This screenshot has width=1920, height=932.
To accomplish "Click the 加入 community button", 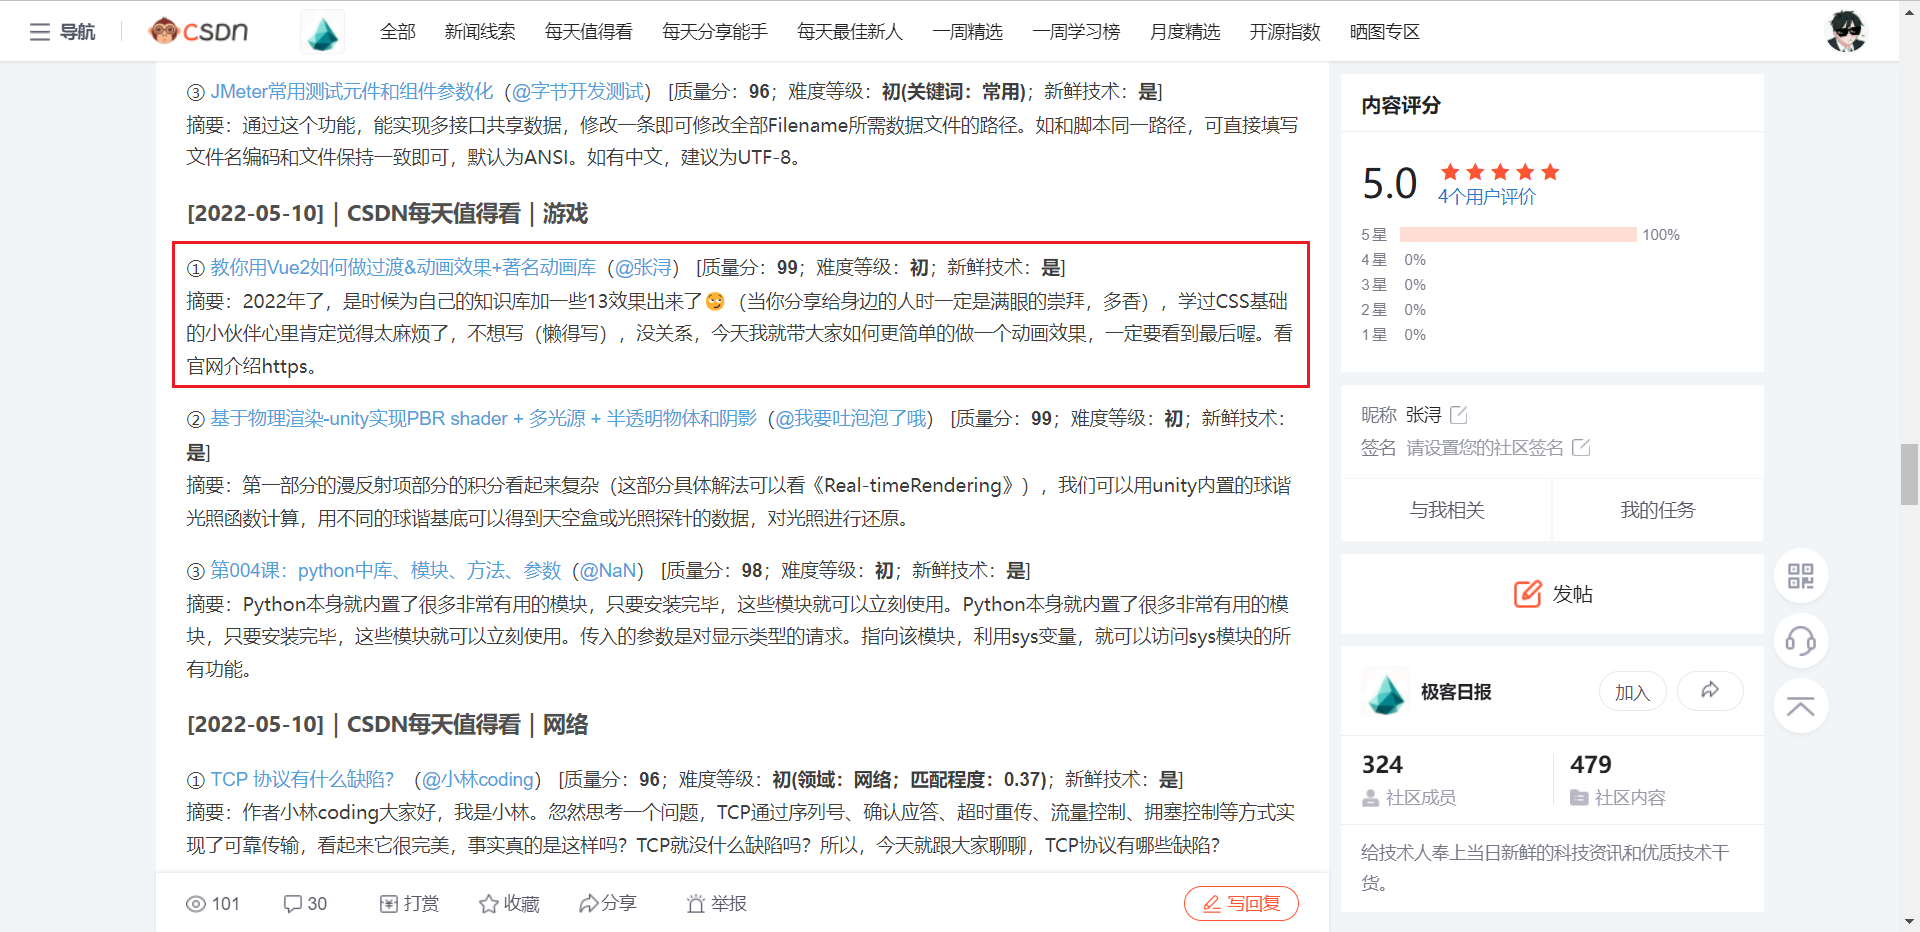I will 1632,692.
